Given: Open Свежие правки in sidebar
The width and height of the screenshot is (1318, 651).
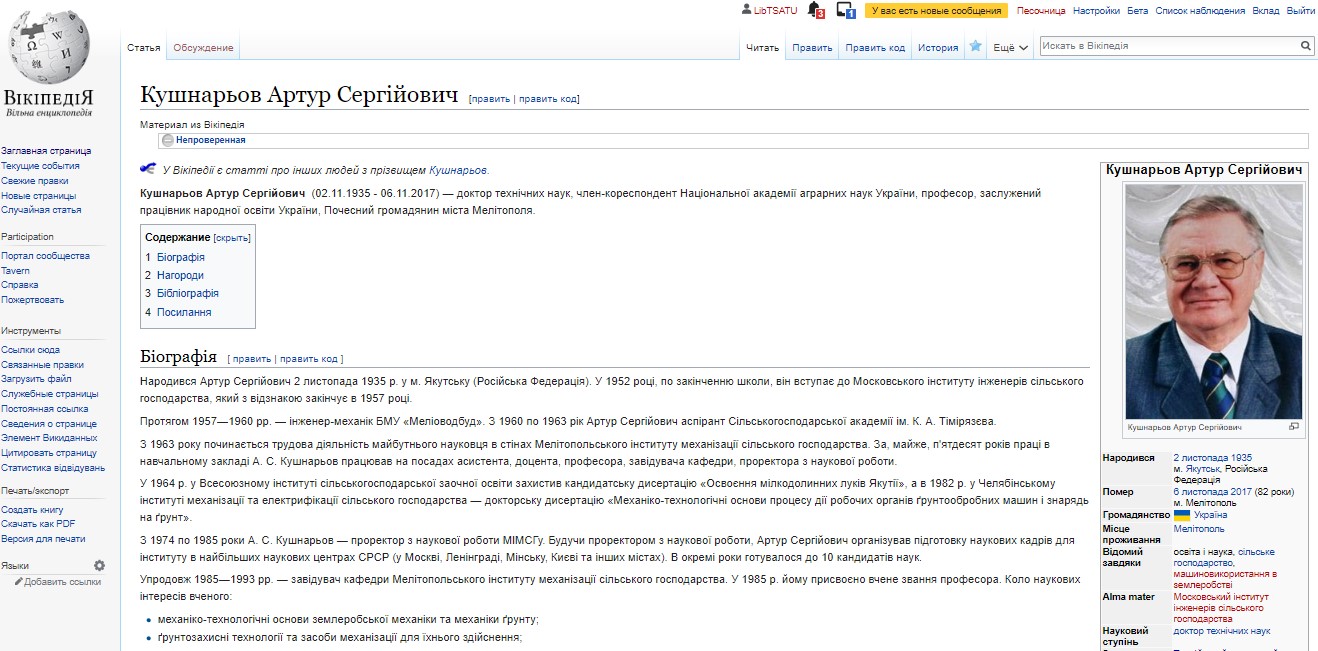Looking at the screenshot, I should pos(35,181).
